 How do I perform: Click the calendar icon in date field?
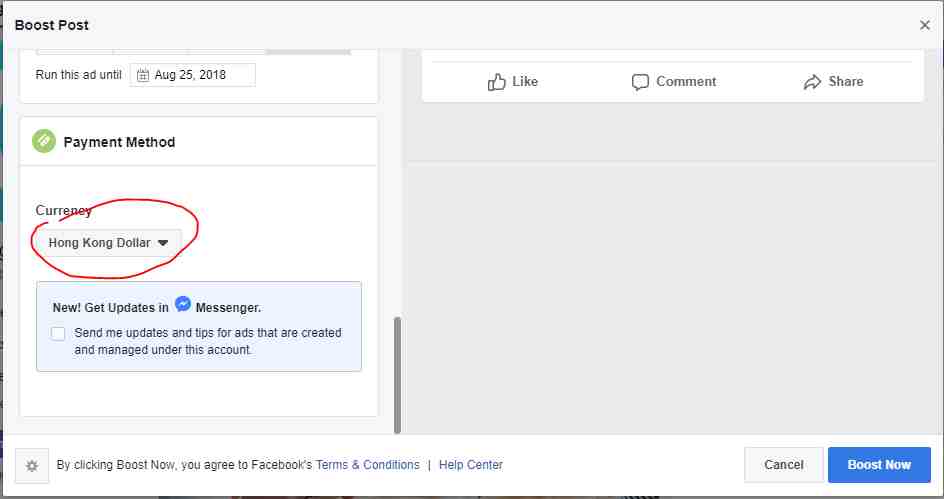point(143,75)
